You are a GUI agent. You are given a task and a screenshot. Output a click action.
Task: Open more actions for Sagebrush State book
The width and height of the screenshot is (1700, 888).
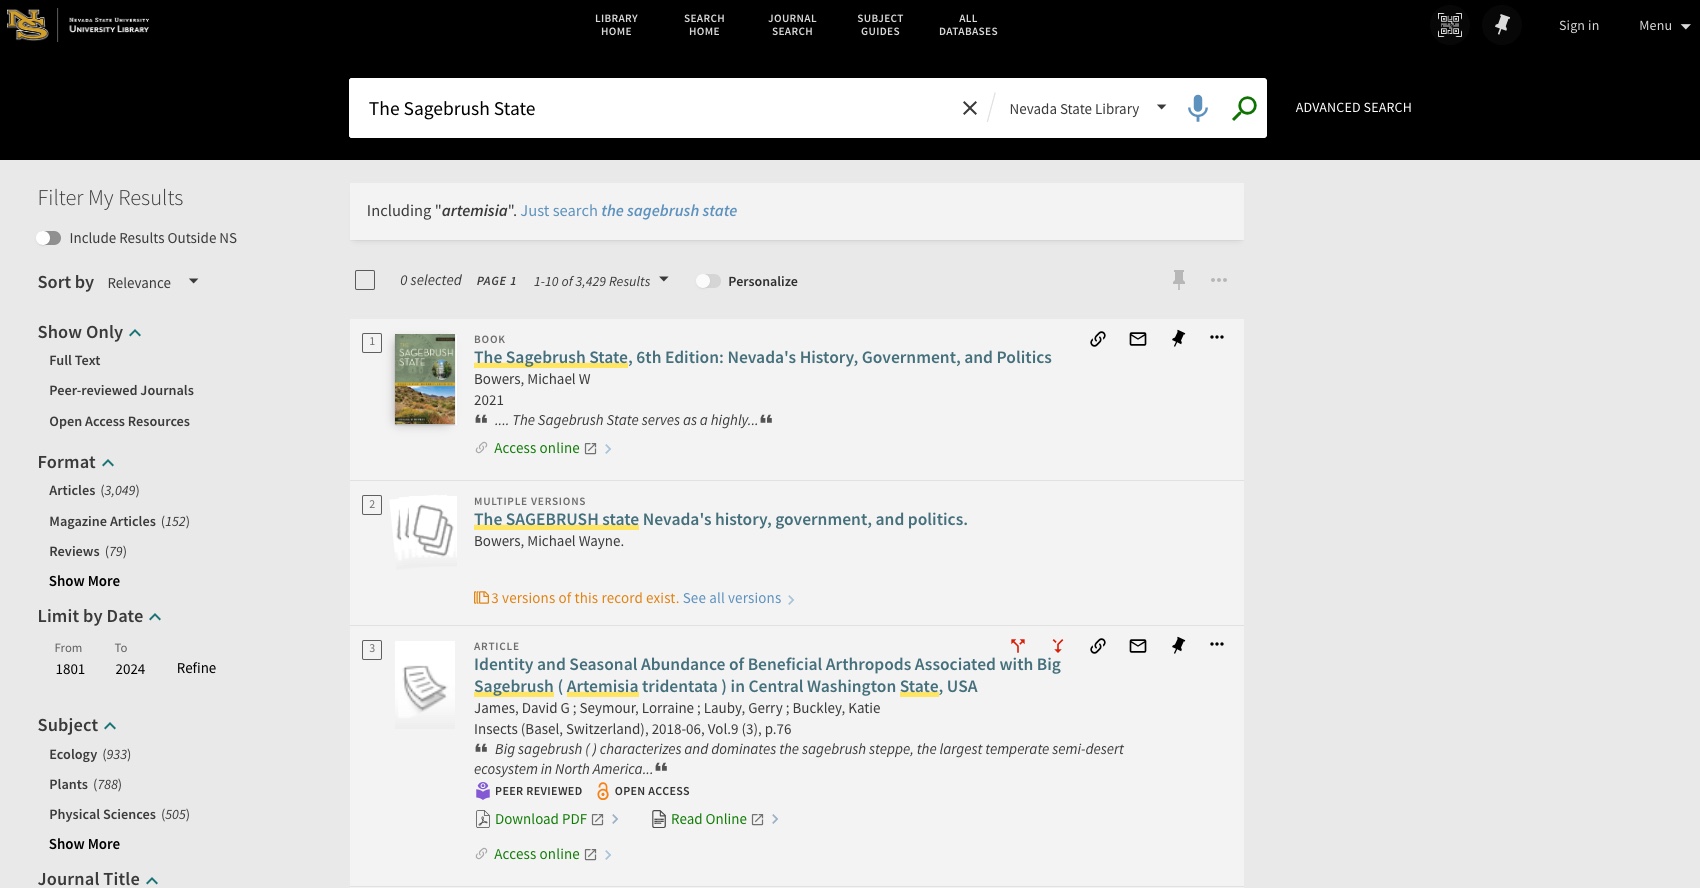1217,338
